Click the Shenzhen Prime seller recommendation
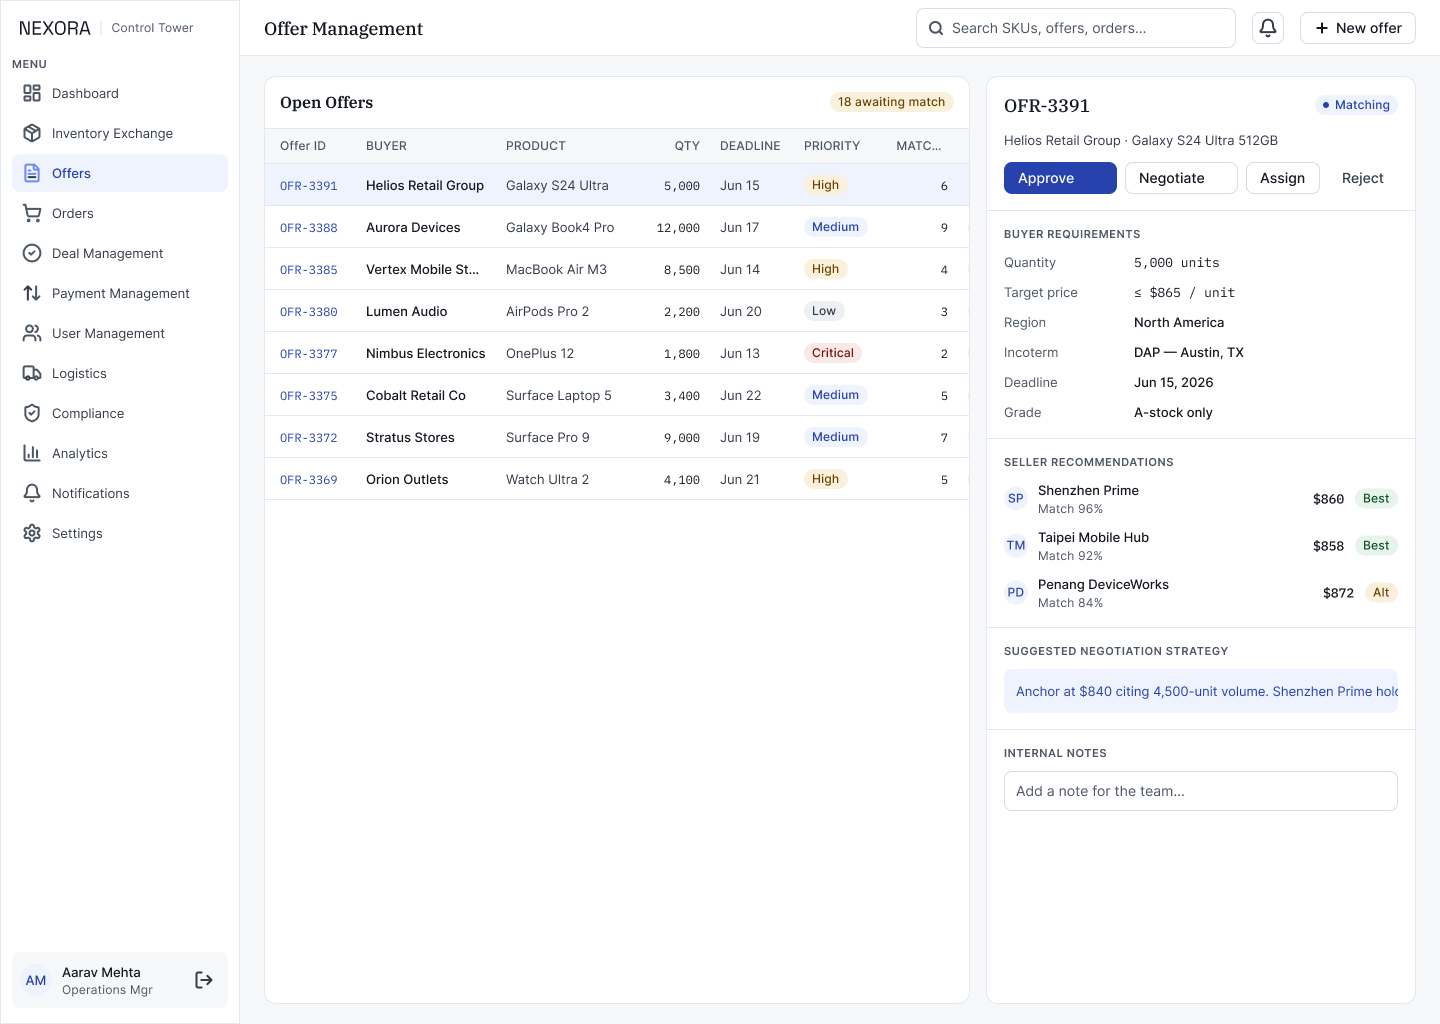Screen dimensions: 1440x1024 (1201, 498)
